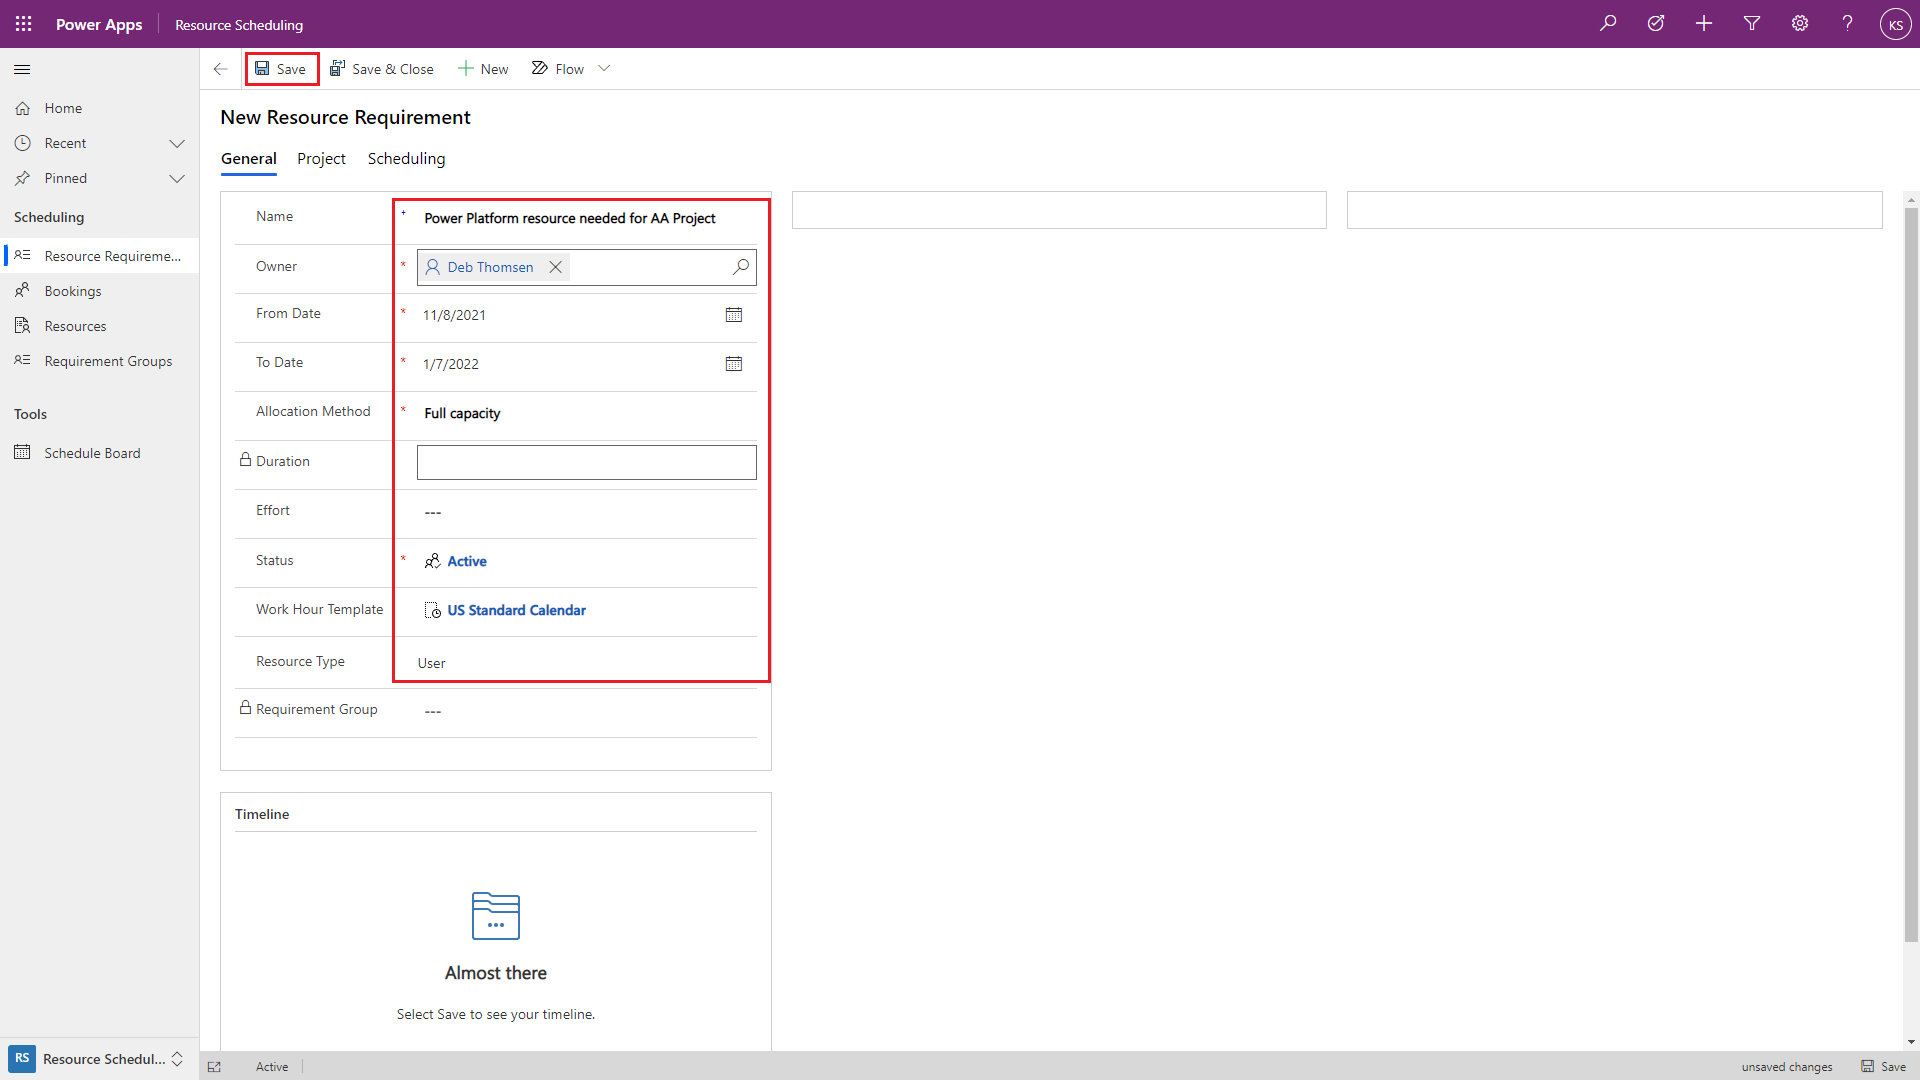Go back with the left arrow

[220, 69]
